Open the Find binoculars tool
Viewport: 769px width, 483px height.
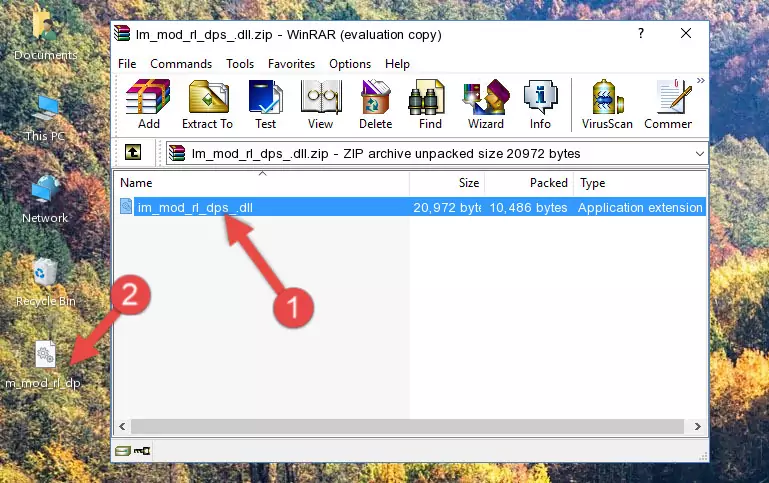(430, 104)
